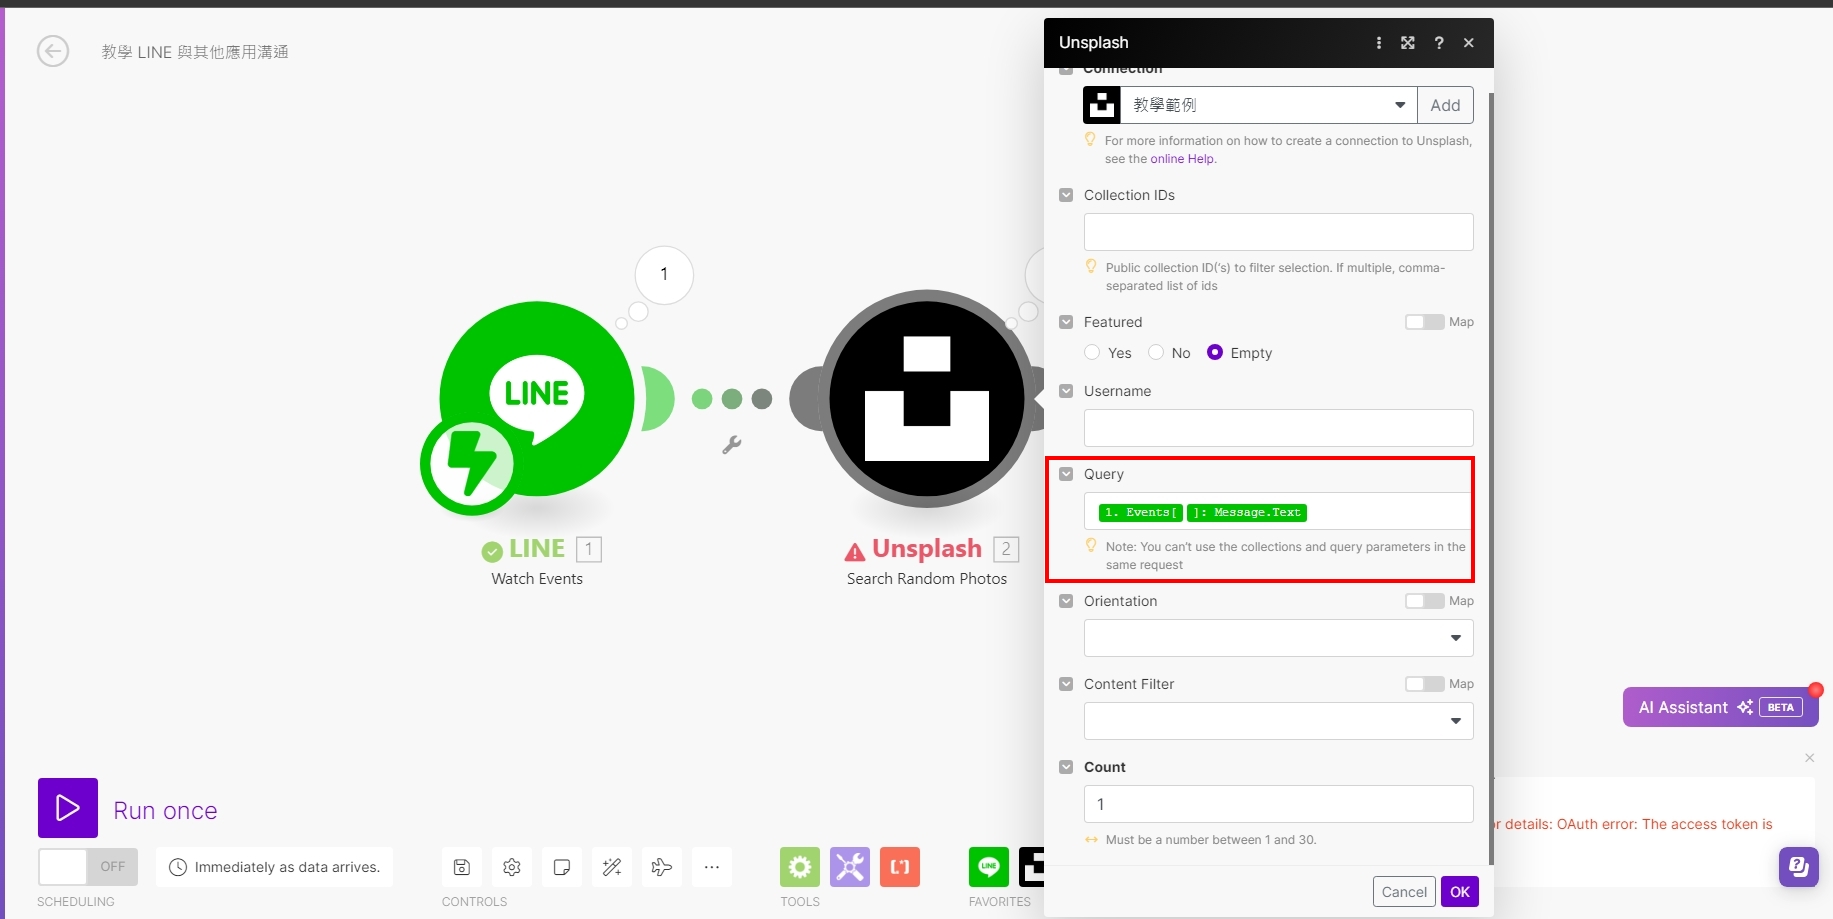Image resolution: width=1833 pixels, height=919 pixels.
Task: Click the auto-align magic wand icon
Action: click(x=612, y=867)
